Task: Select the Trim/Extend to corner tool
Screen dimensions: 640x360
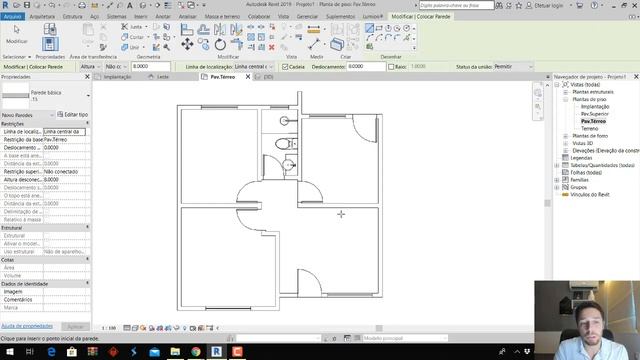Action: tap(236, 44)
